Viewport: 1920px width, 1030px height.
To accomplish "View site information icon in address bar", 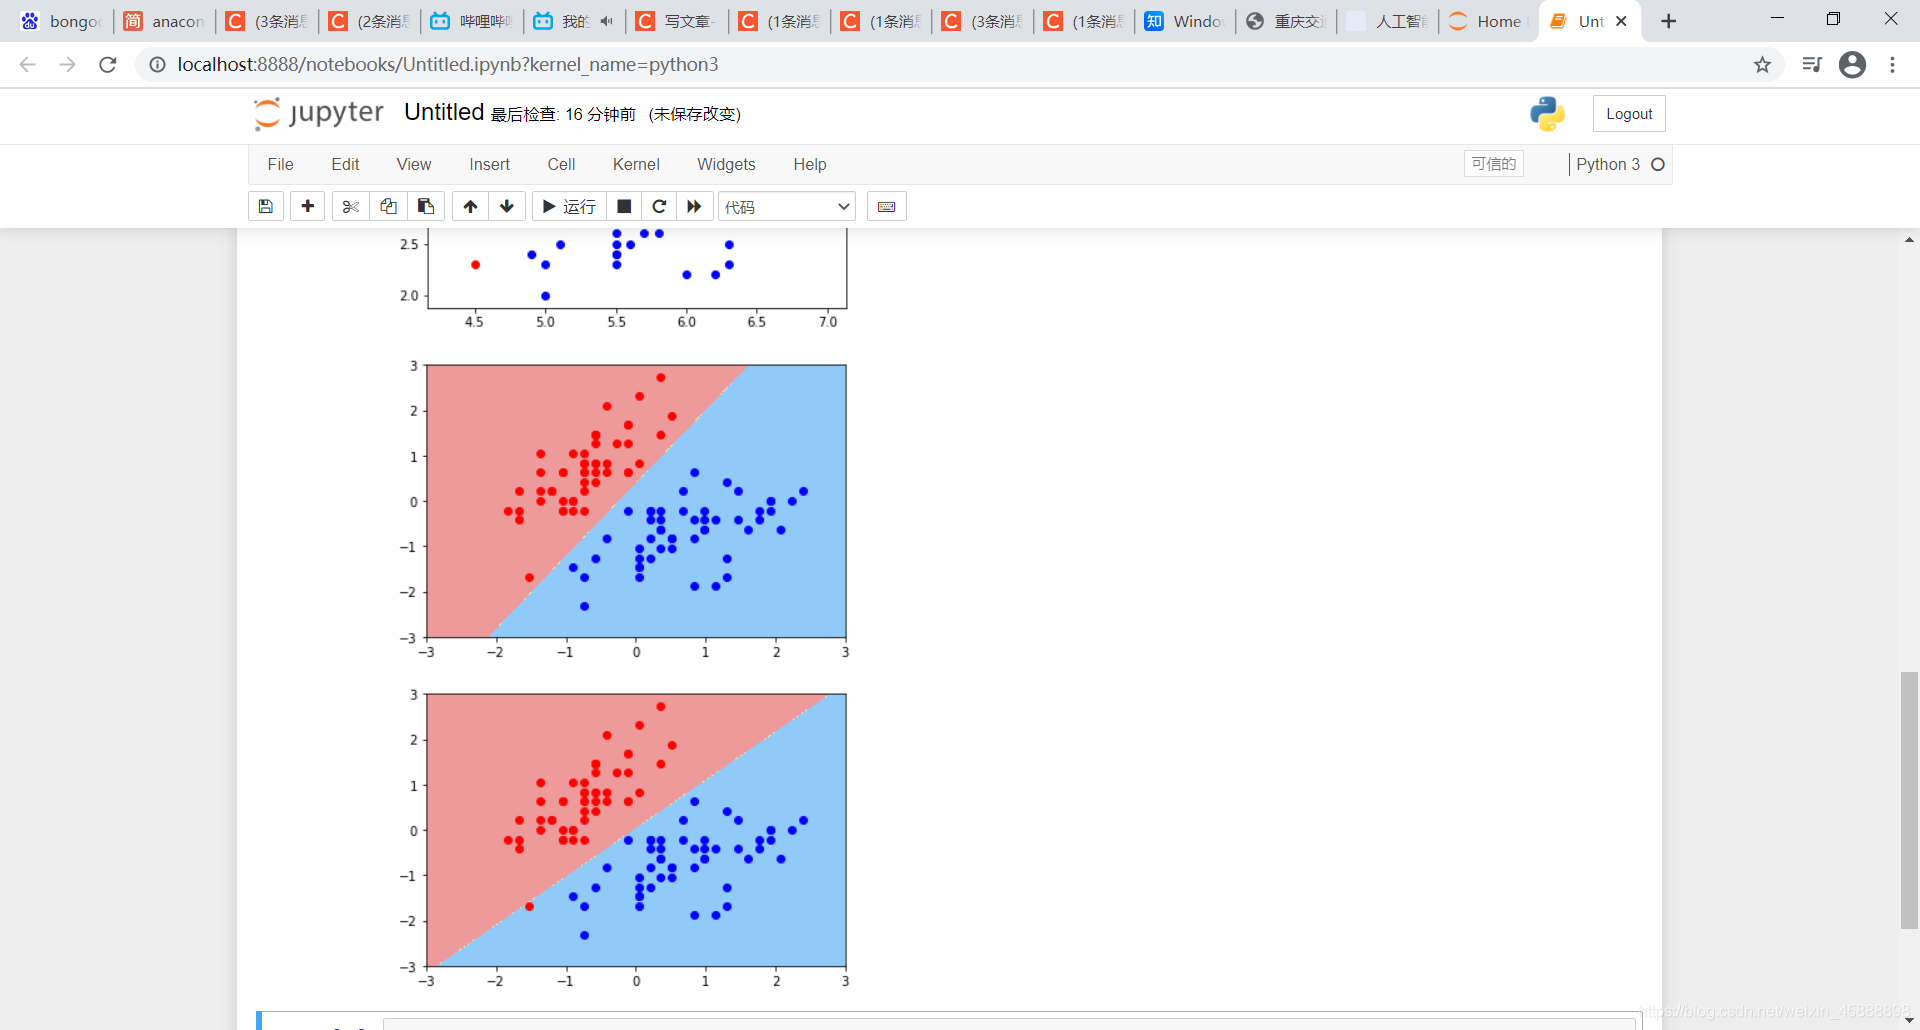I will (157, 64).
